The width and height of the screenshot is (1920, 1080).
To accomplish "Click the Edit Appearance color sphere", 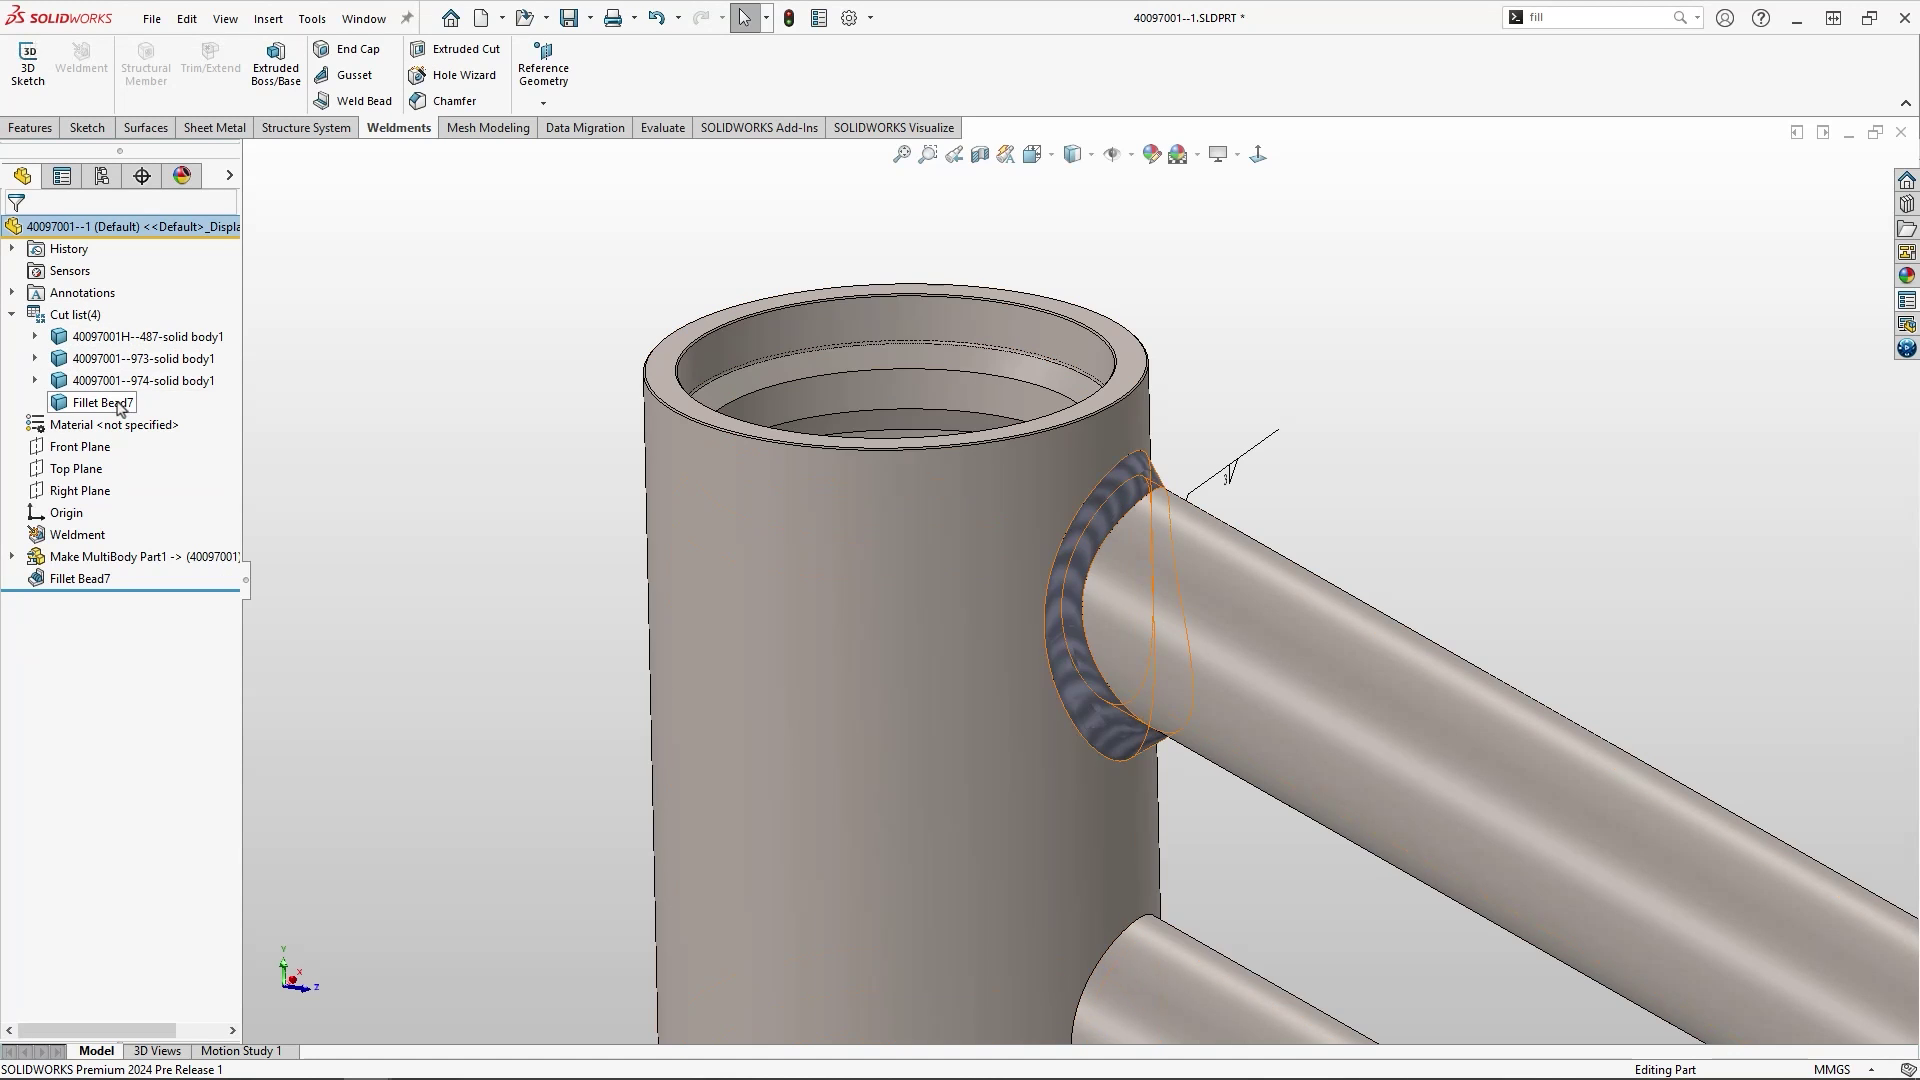I will [1151, 154].
